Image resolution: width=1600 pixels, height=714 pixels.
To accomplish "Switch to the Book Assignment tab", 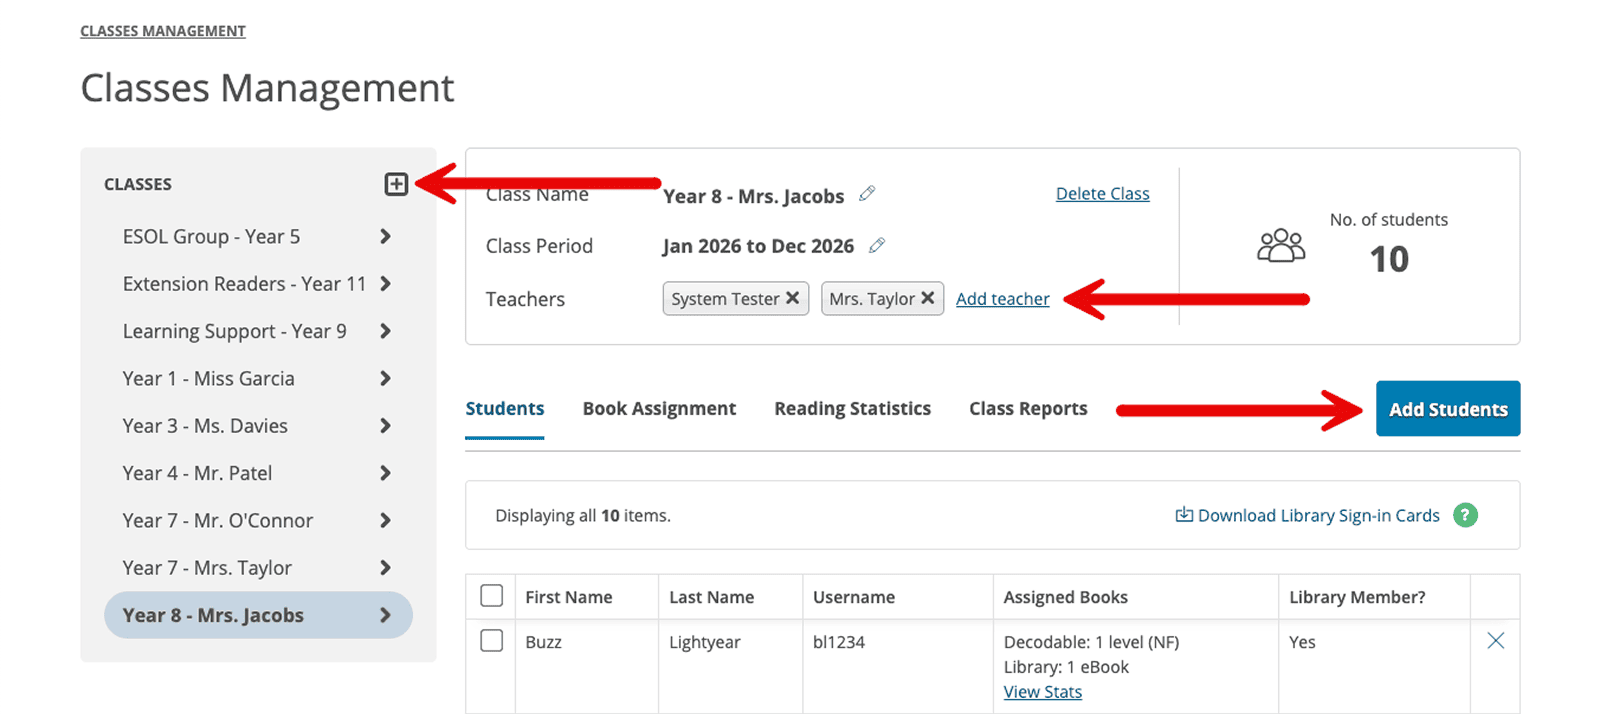I will (659, 408).
